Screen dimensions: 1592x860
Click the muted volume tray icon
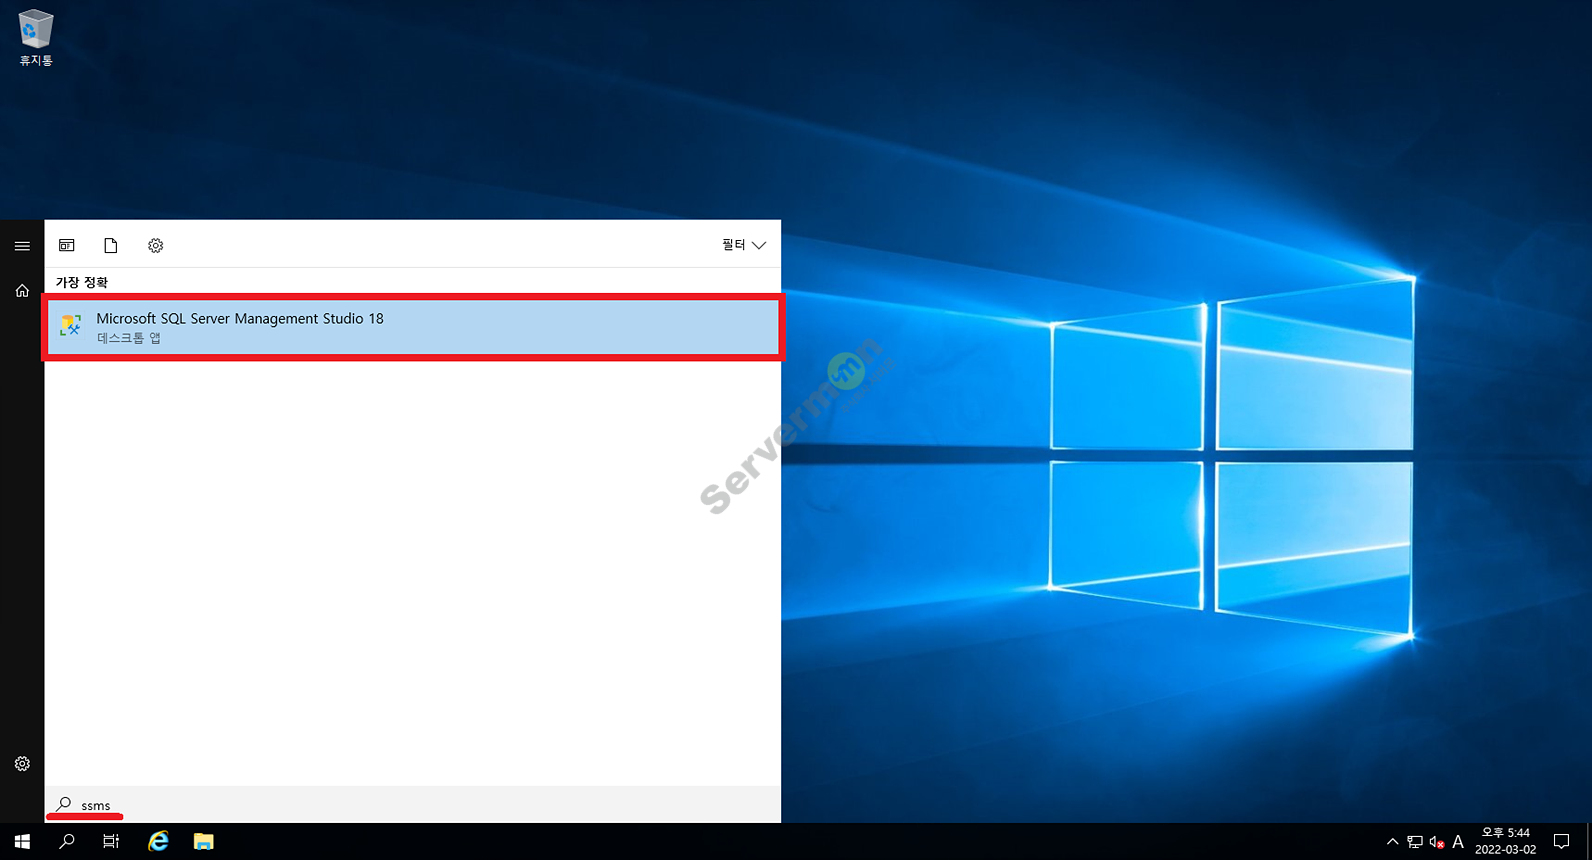click(1437, 842)
